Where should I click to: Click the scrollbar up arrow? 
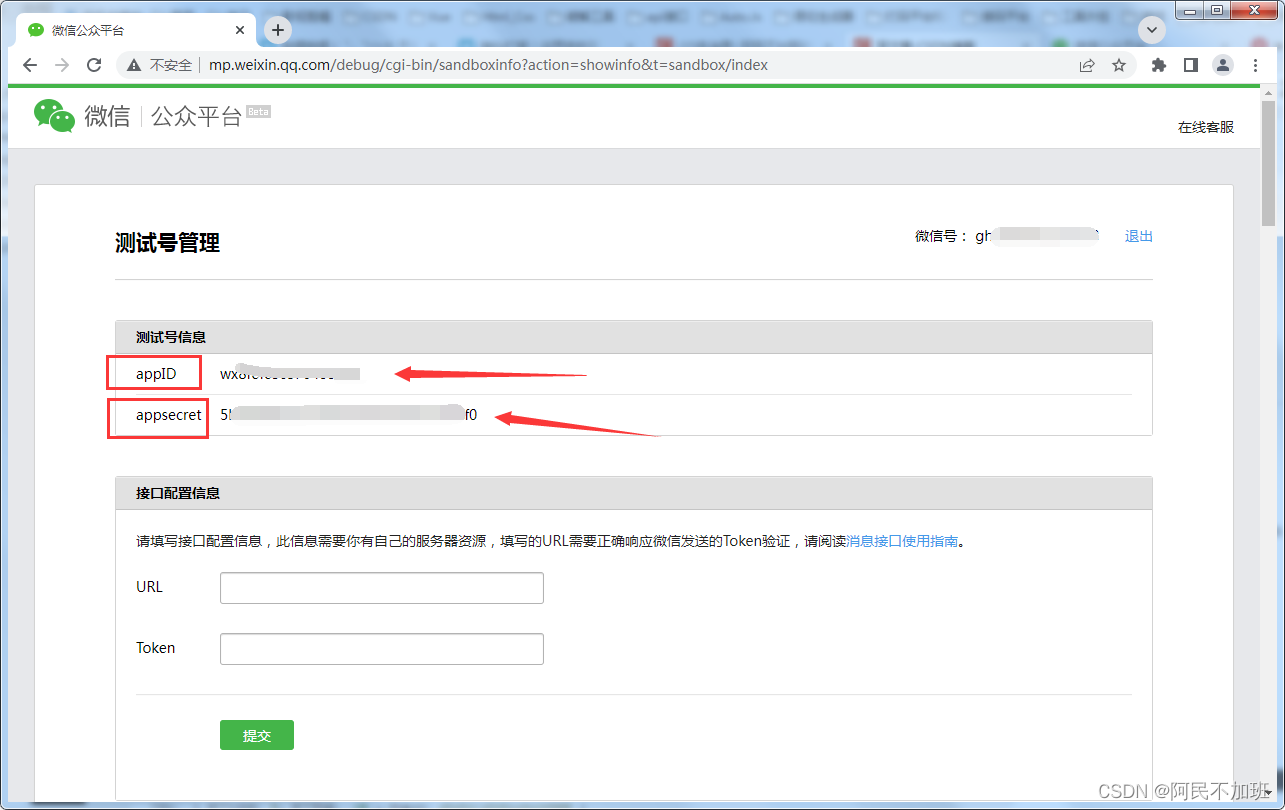click(1268, 93)
